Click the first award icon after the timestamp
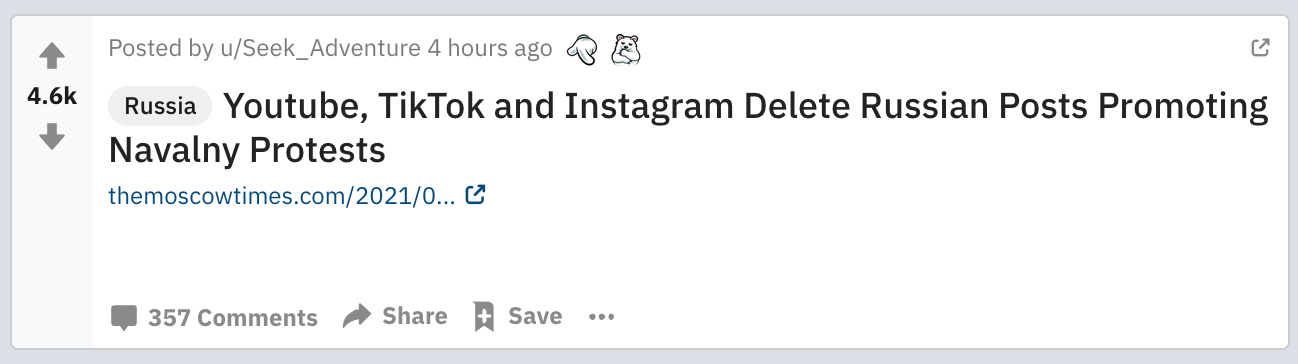This screenshot has height=364, width=1298. (582, 48)
